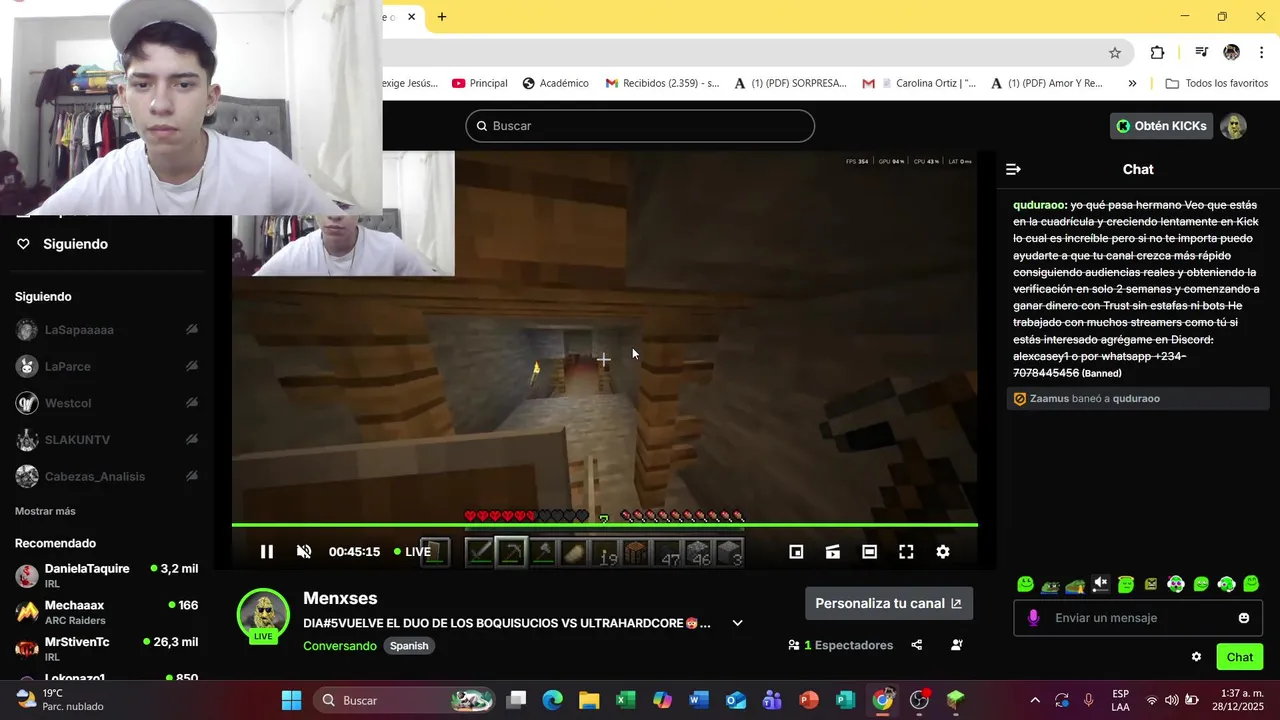Toggle notifications for LaSapaaaaa
The image size is (1280, 720).
(x=192, y=330)
